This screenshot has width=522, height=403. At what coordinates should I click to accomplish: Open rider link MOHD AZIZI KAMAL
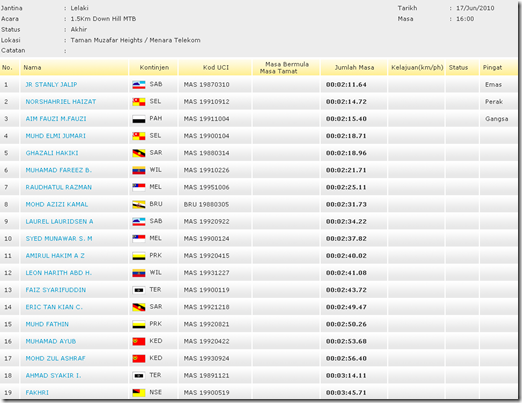[x=57, y=204]
